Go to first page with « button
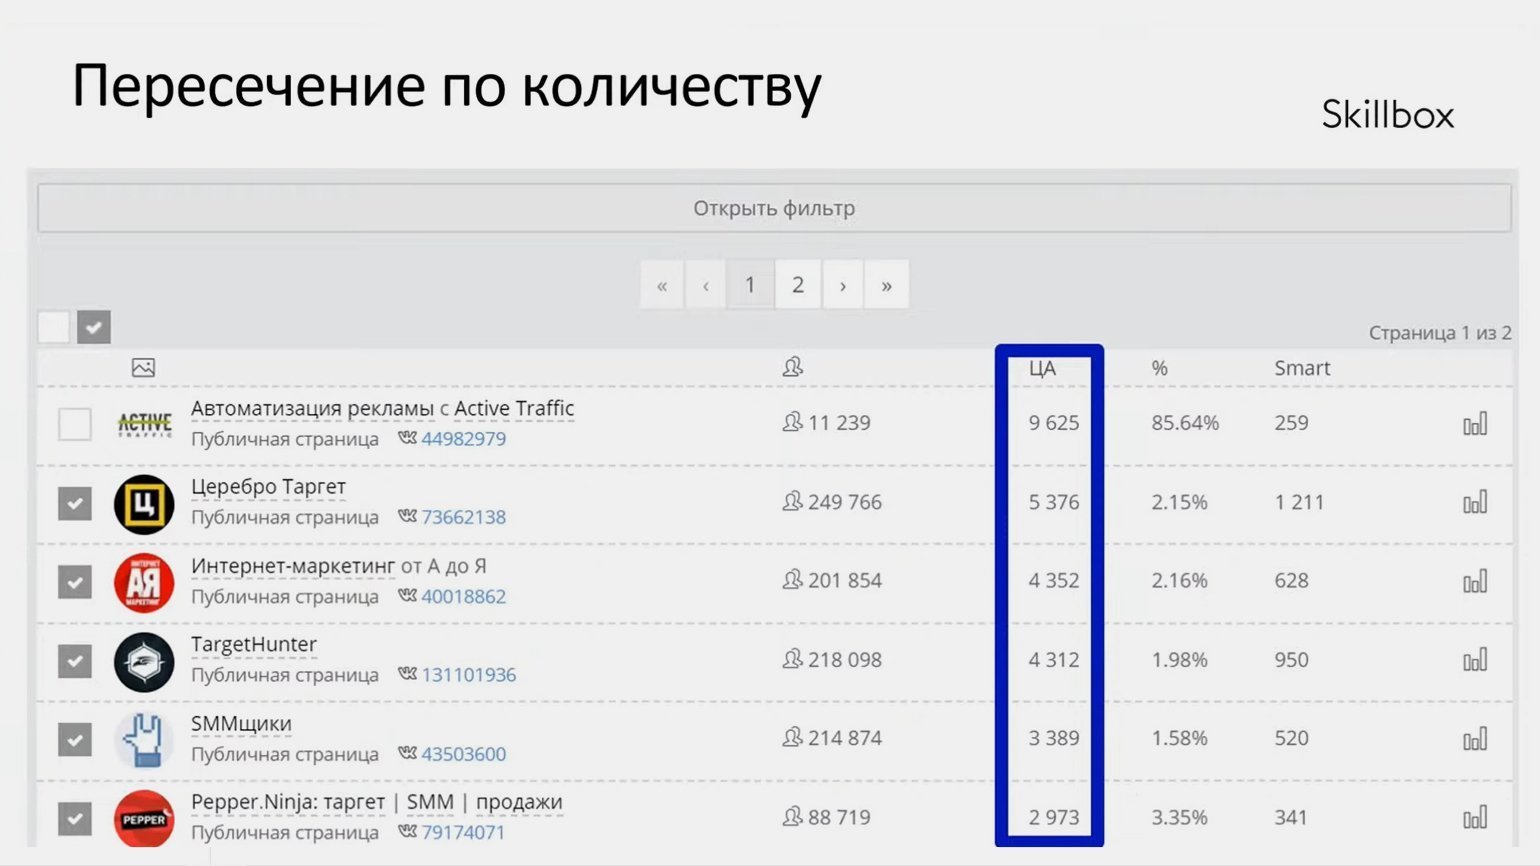Viewport: 1540px width, 866px height. point(662,285)
